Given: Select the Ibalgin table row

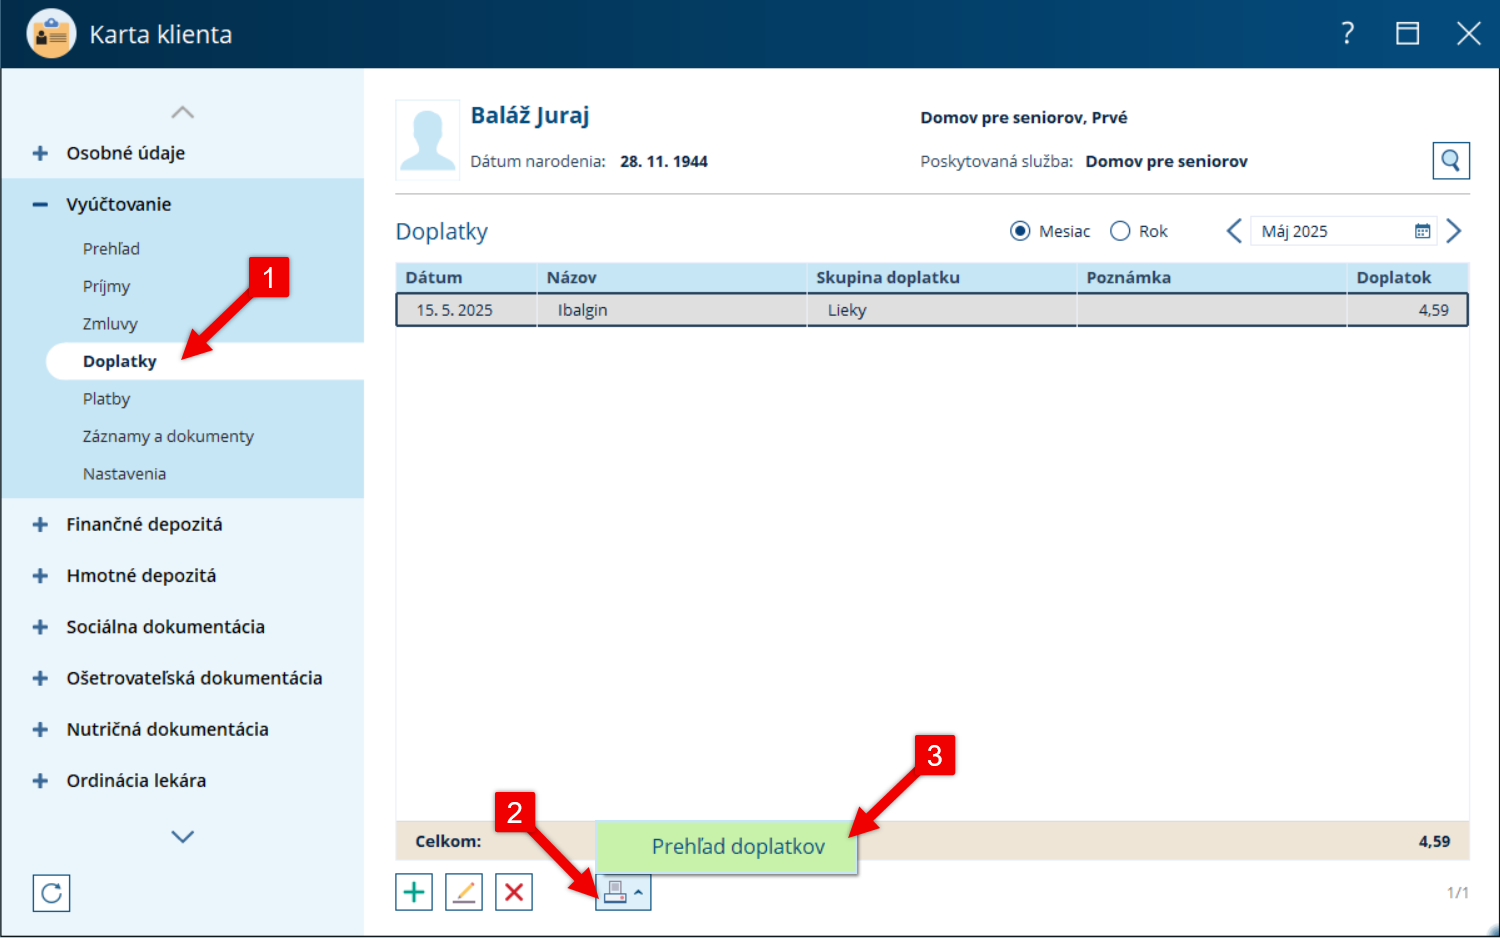Looking at the screenshot, I should pyautogui.click(x=932, y=310).
